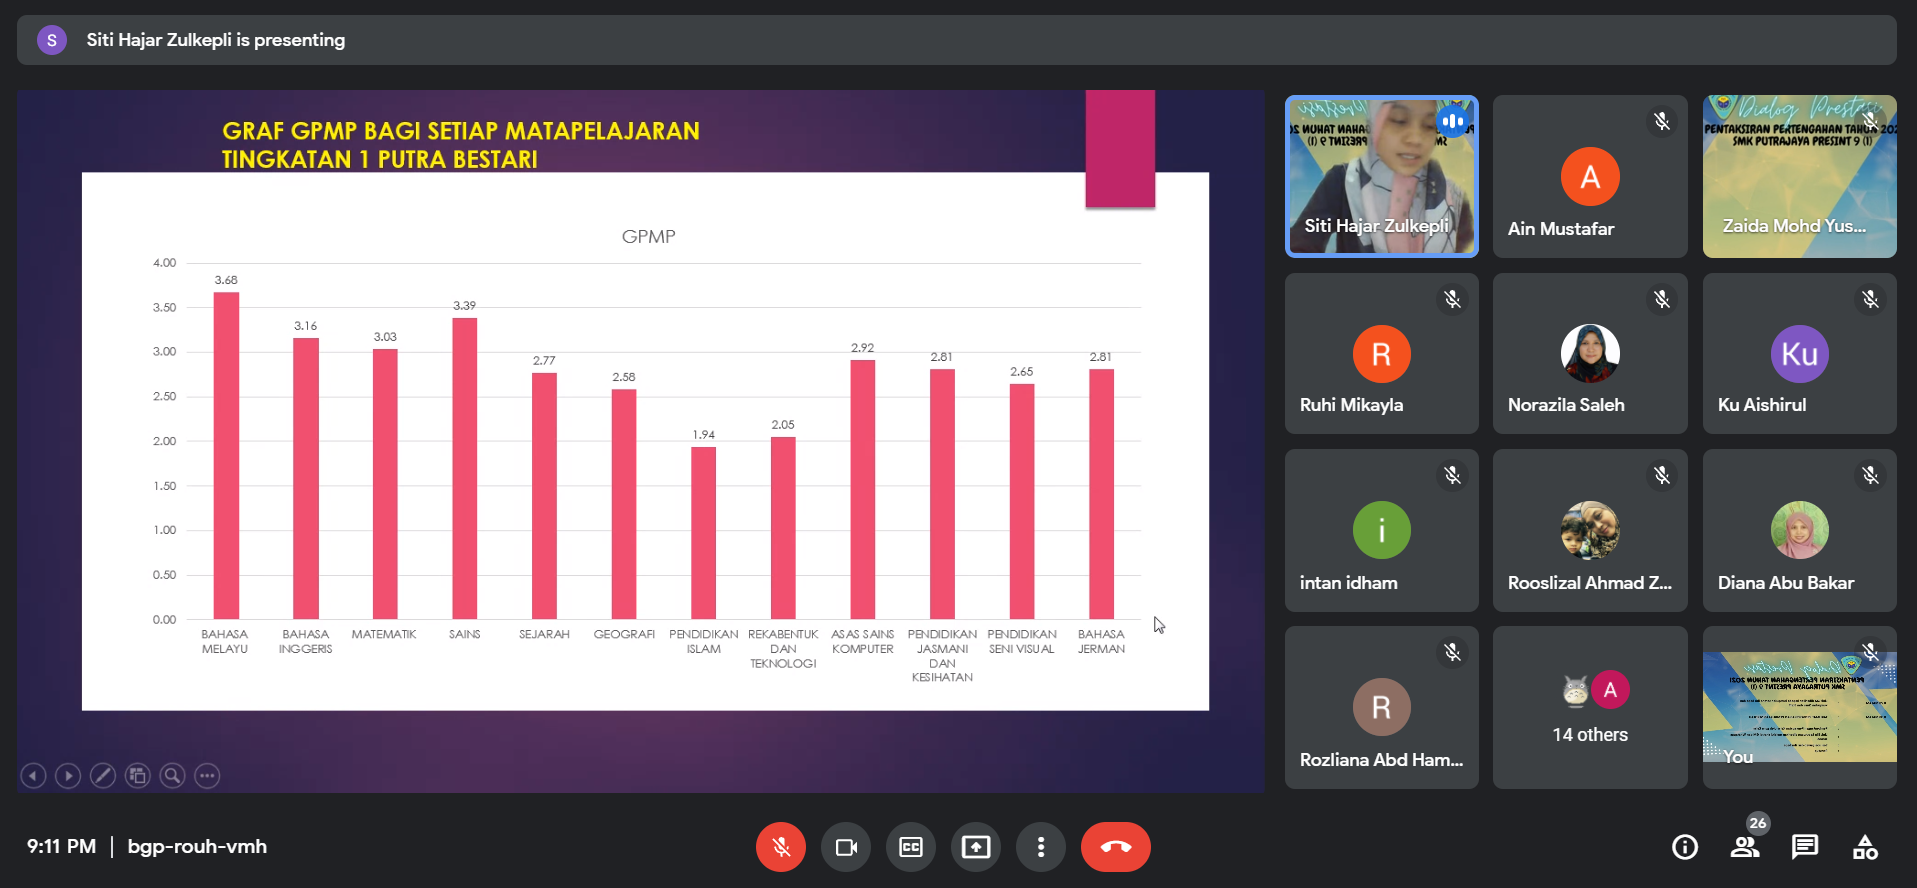Toggle the camera on

pos(846,847)
